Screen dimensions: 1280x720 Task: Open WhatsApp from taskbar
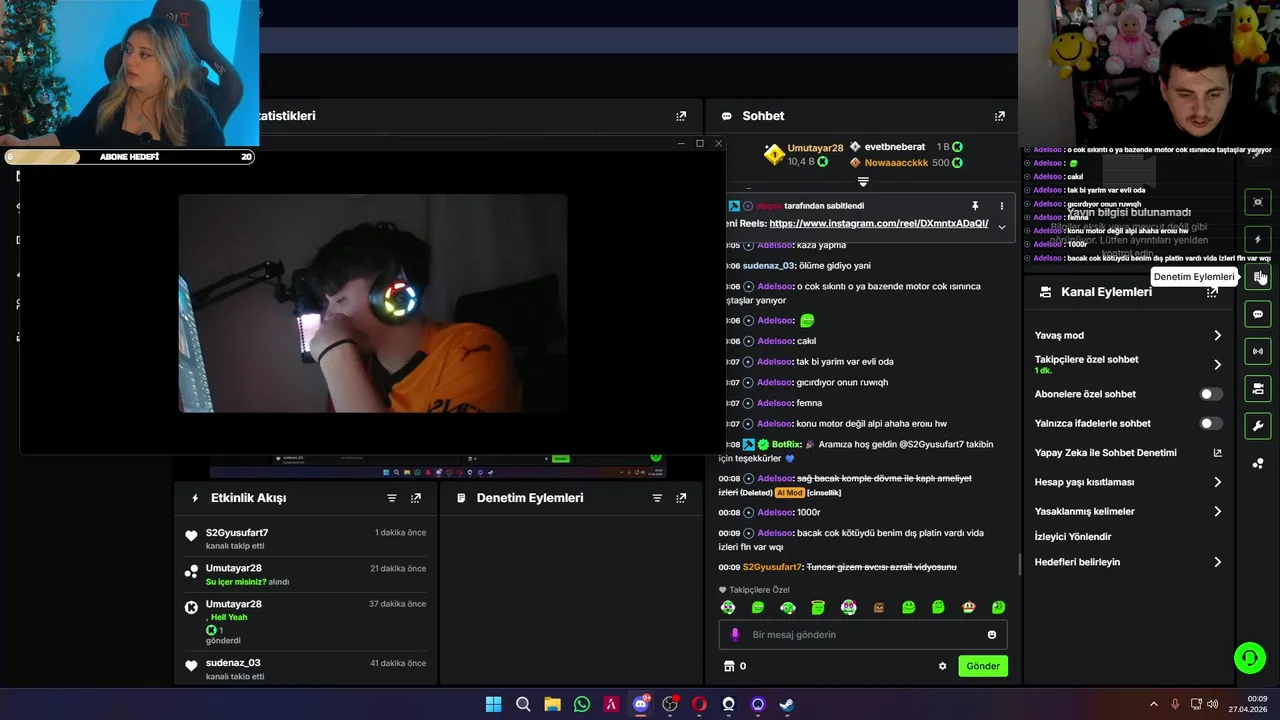click(x=582, y=704)
